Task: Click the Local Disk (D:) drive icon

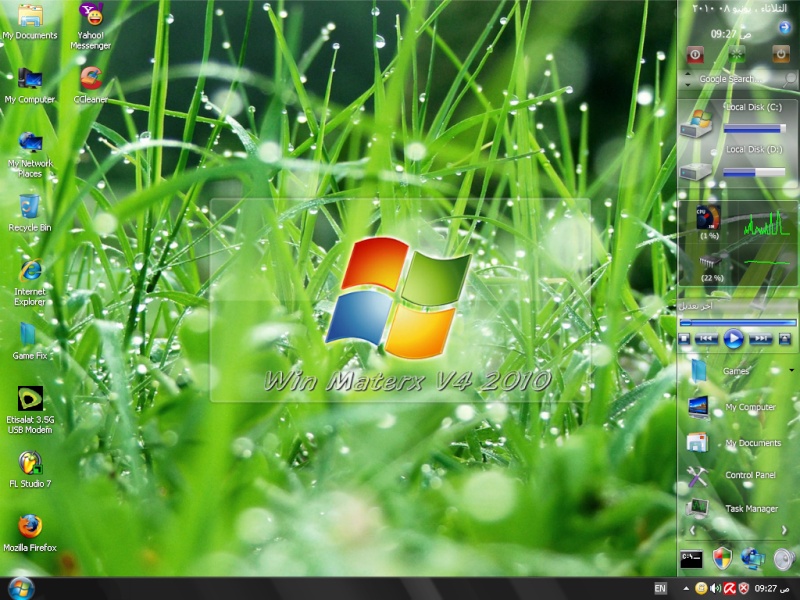Action: pyautogui.click(x=696, y=171)
